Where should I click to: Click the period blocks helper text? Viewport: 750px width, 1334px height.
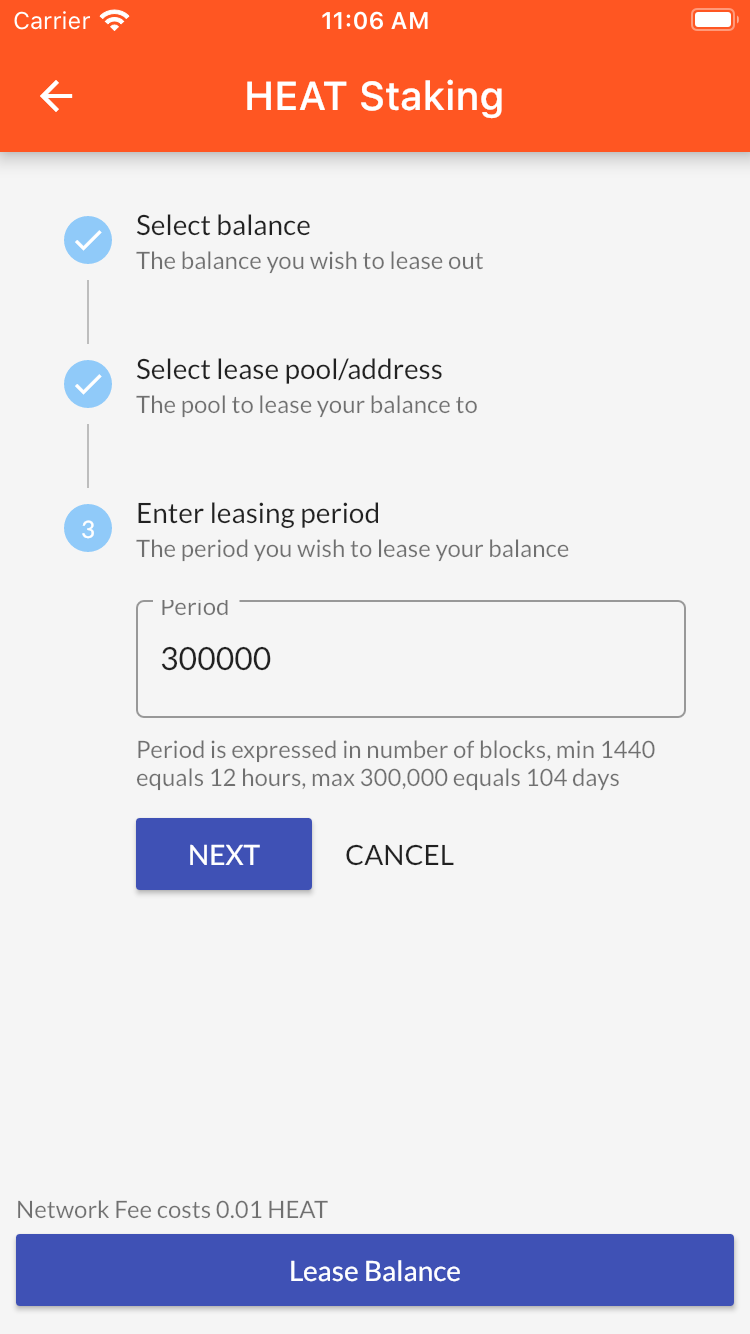click(396, 764)
